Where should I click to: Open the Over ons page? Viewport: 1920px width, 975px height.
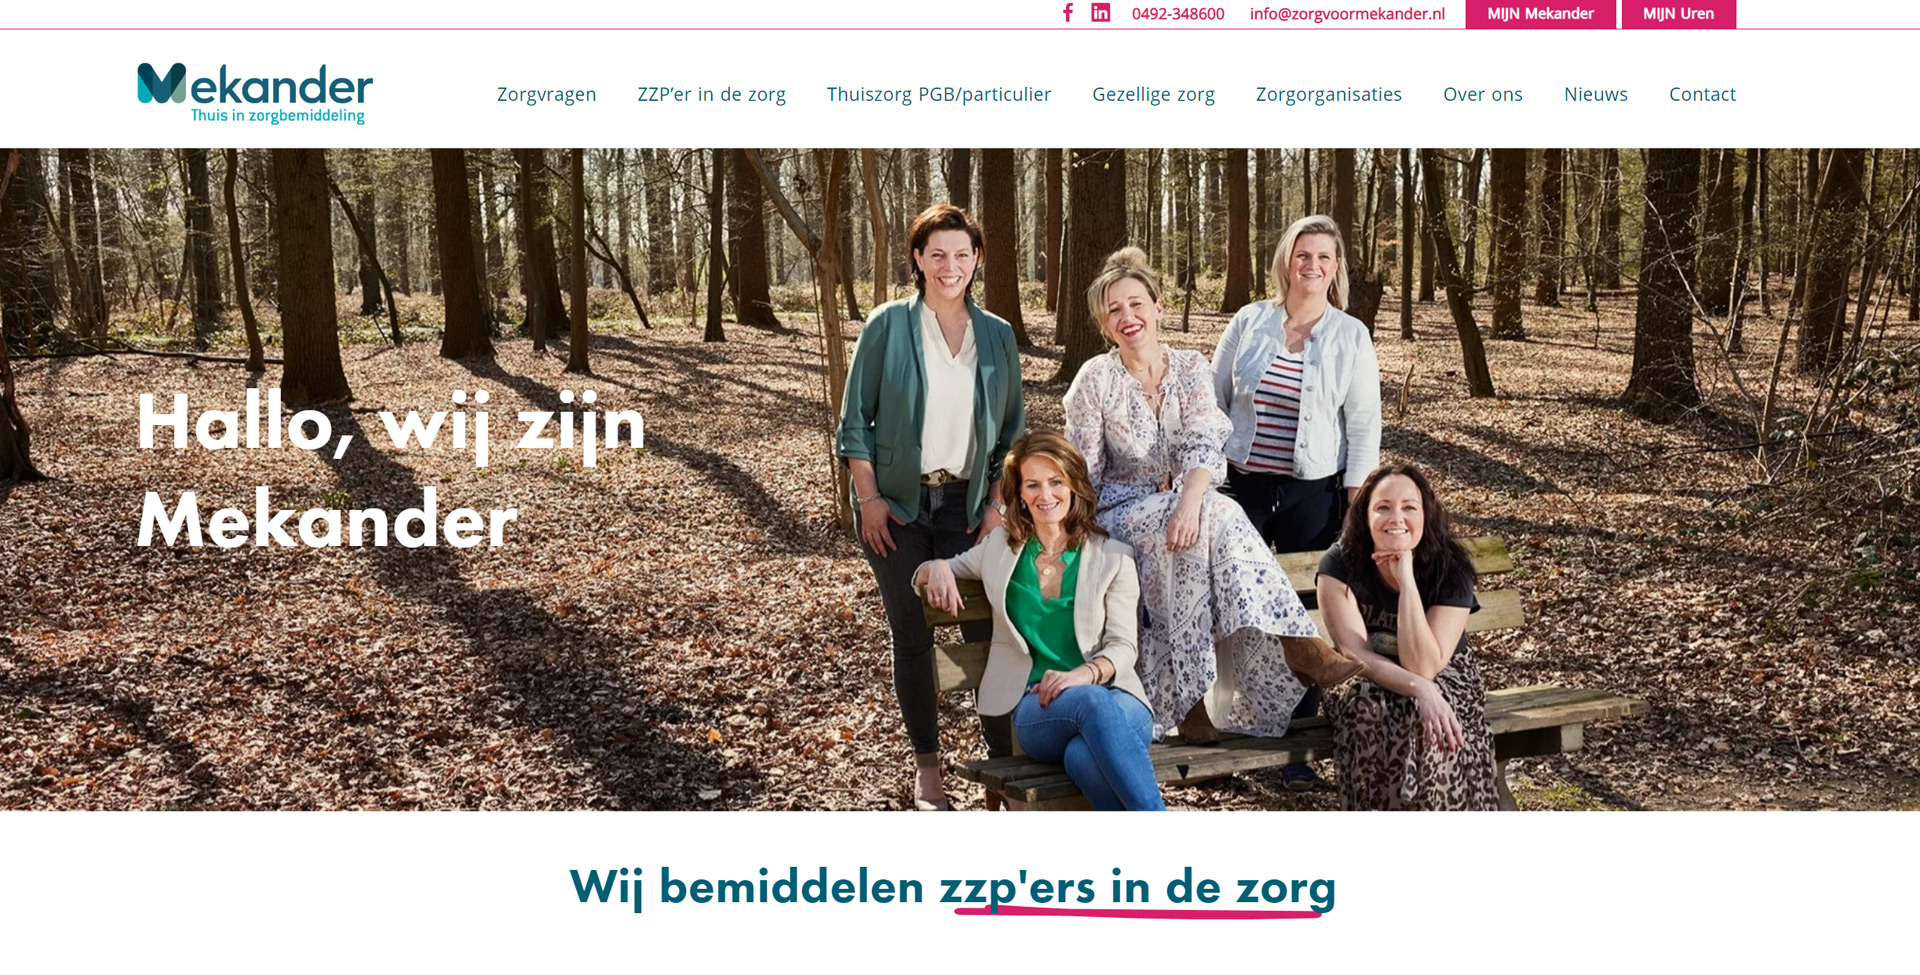(1482, 94)
